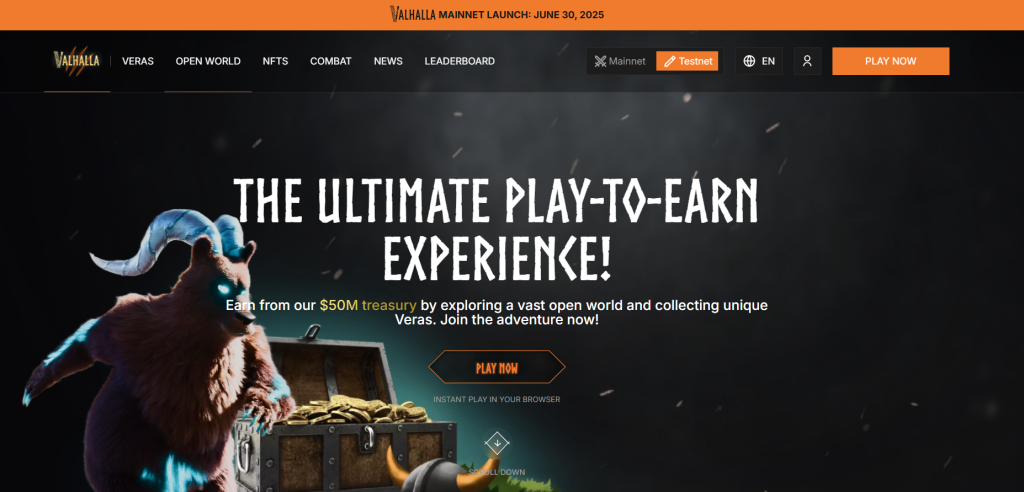Screen dimensions: 1024x492
Task: Select the Combat nav link
Action: coord(331,61)
